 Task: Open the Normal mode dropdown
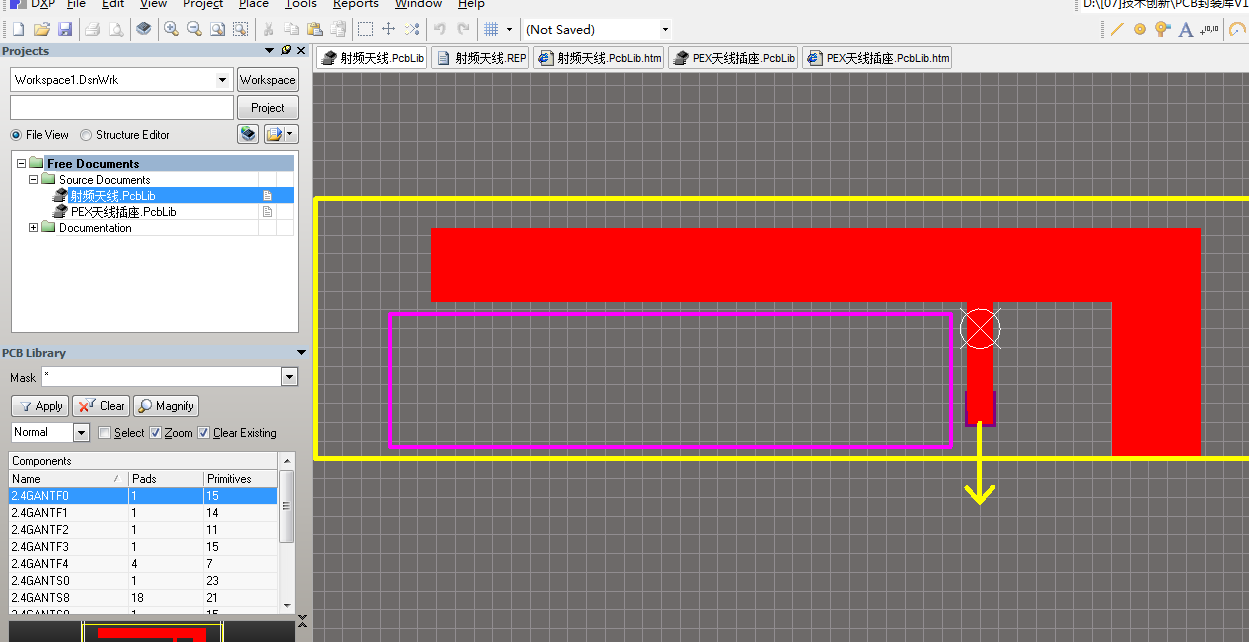coord(82,432)
